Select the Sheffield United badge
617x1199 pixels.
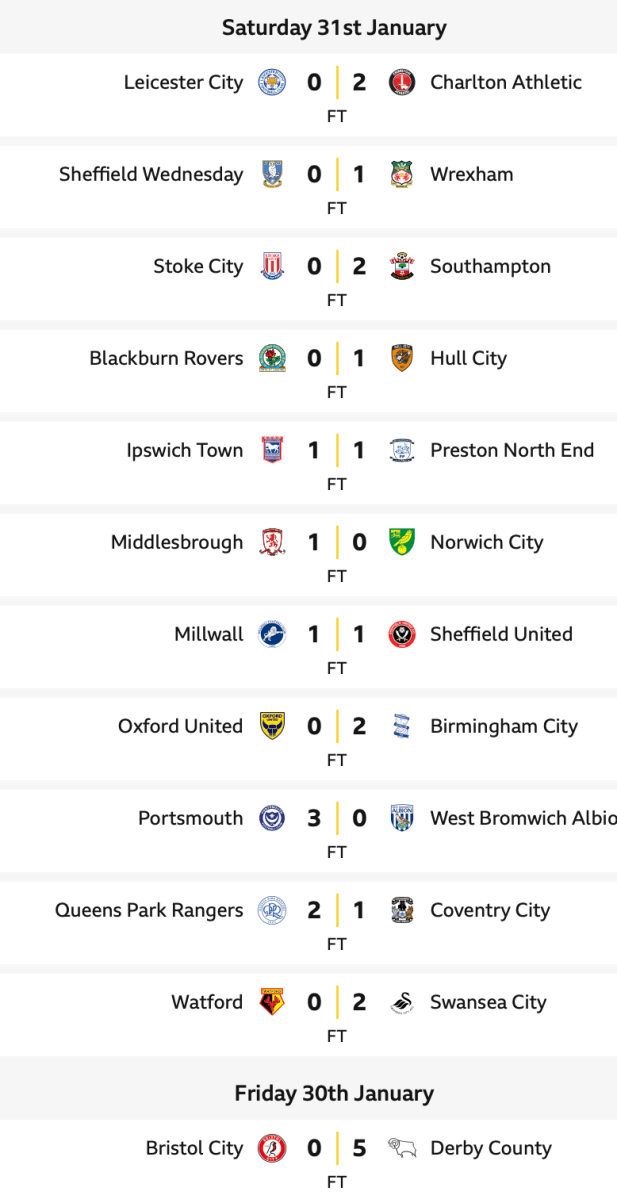(401, 634)
